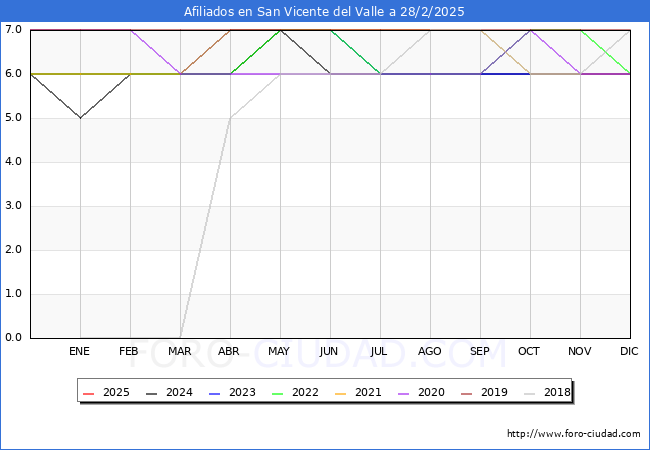The image size is (650, 450).
Task: Click the 2024 line's January low point at 5
Action: [80, 118]
